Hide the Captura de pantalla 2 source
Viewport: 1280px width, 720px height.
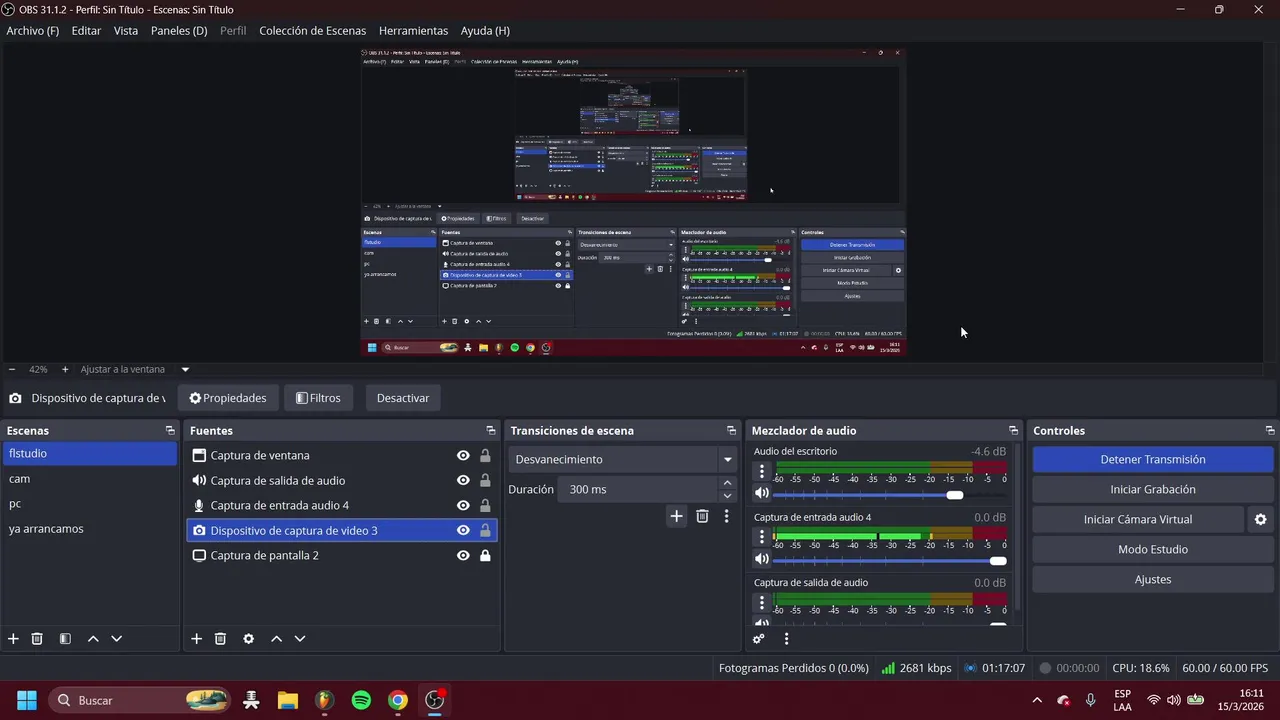[x=463, y=555]
